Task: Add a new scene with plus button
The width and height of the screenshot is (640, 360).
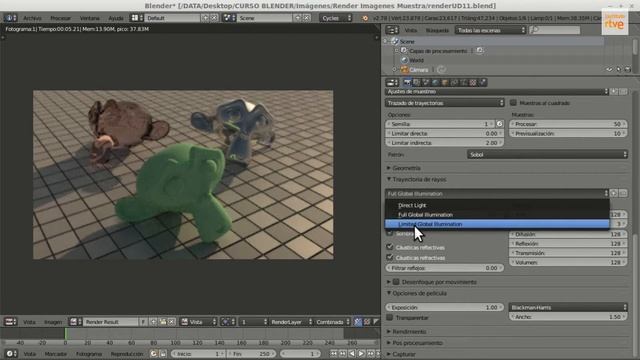Action: (x=298, y=18)
